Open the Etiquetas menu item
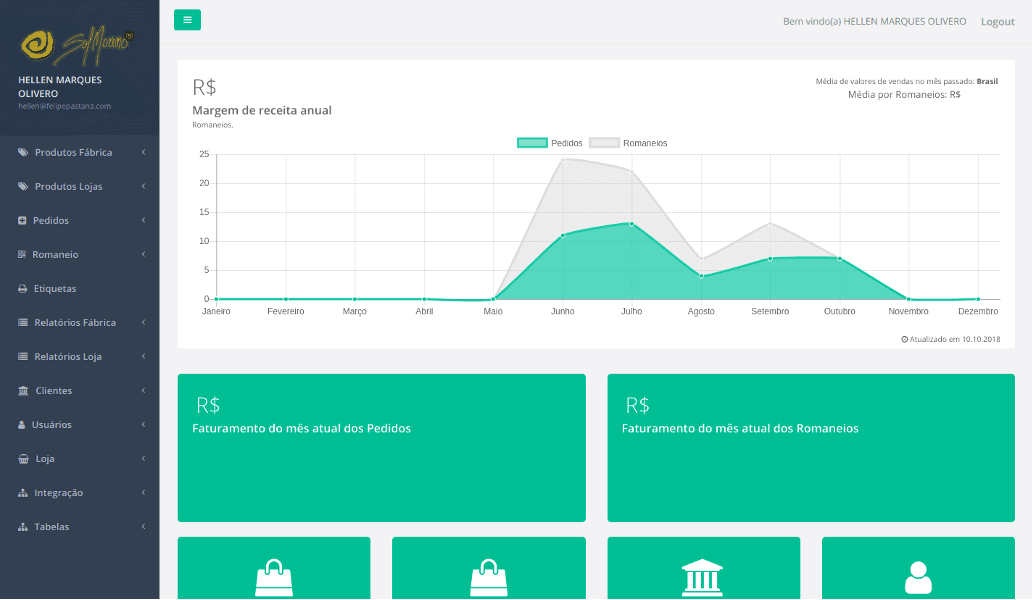This screenshot has width=1032, height=600. [x=55, y=289]
